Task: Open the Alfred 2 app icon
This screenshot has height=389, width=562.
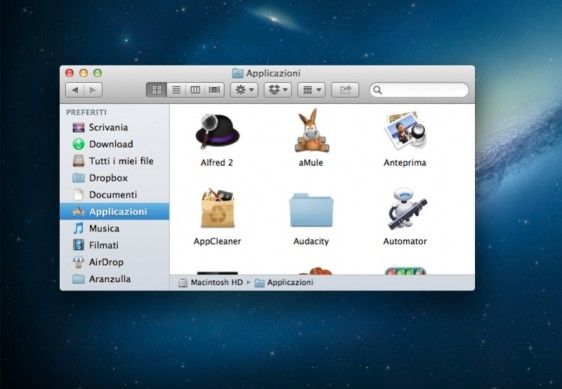Action: 217,131
